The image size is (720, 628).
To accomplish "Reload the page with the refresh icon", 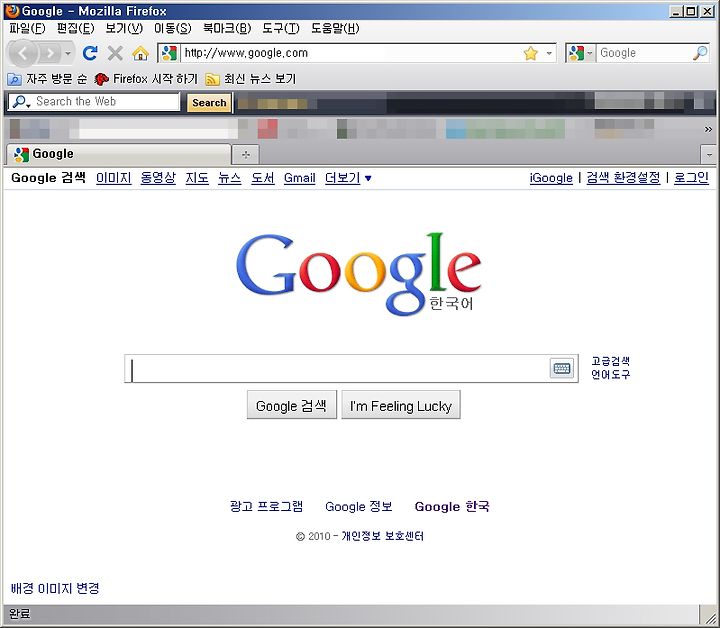I will (x=90, y=53).
